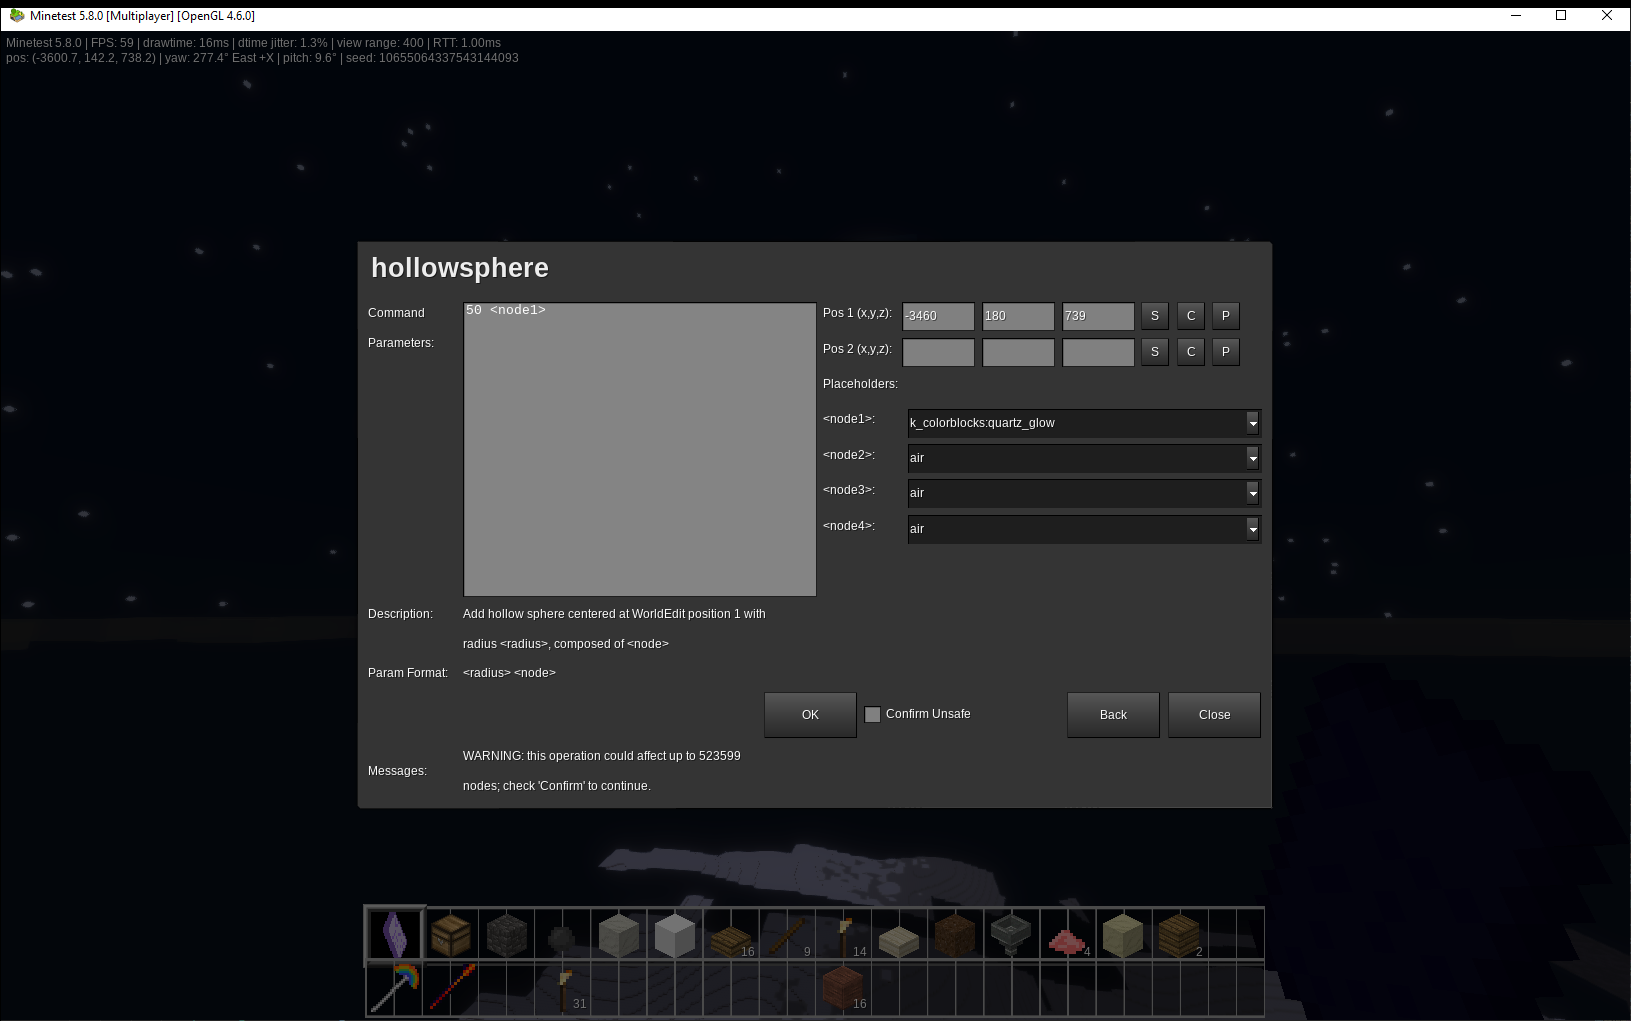Click the wooden chest hotbar item
The height and width of the screenshot is (1021, 1631).
tap(451, 936)
